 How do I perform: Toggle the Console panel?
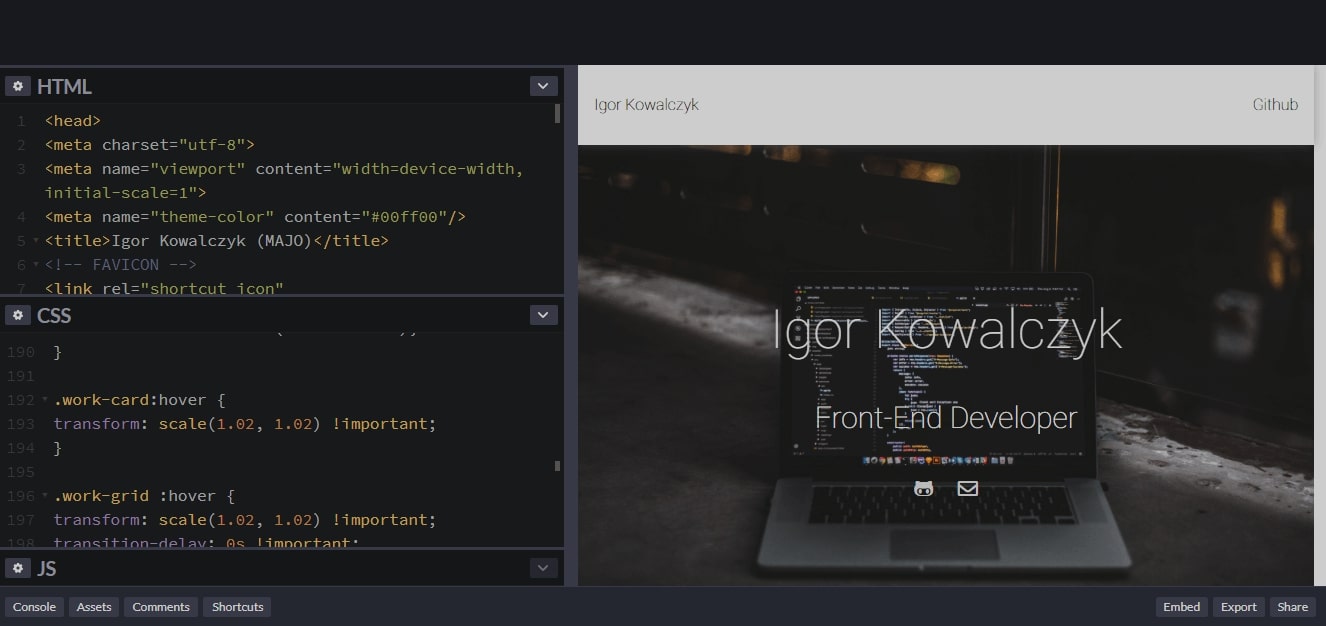pos(34,607)
